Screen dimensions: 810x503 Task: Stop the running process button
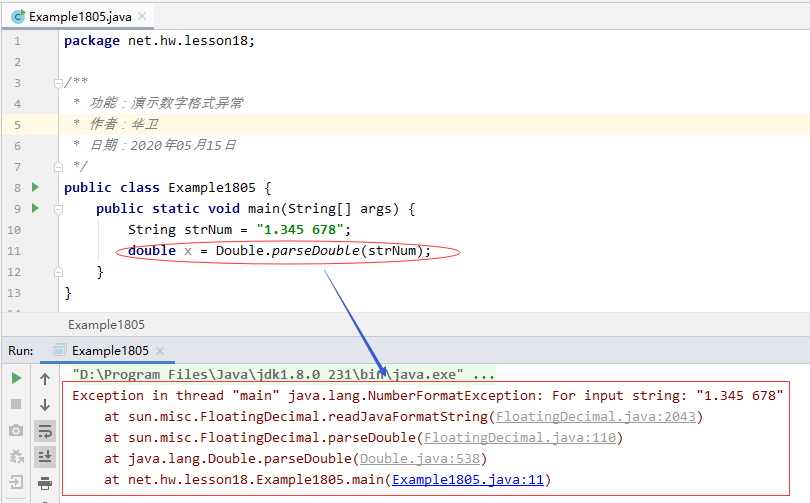(x=16, y=404)
